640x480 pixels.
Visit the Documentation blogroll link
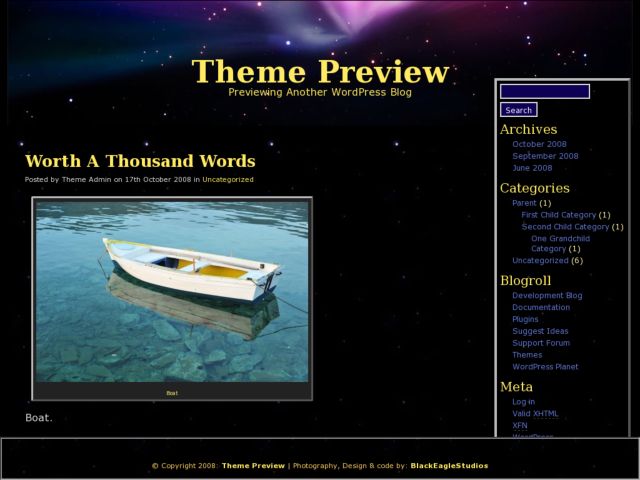click(x=541, y=307)
